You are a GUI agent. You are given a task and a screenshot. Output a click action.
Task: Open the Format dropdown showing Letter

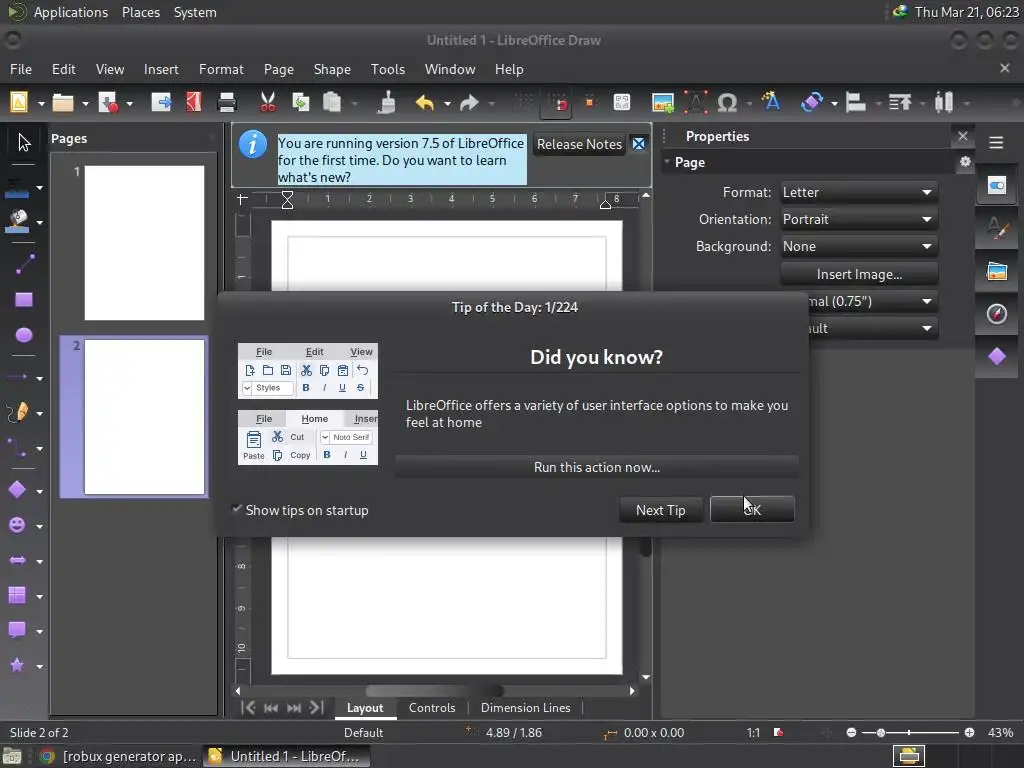[x=859, y=192]
